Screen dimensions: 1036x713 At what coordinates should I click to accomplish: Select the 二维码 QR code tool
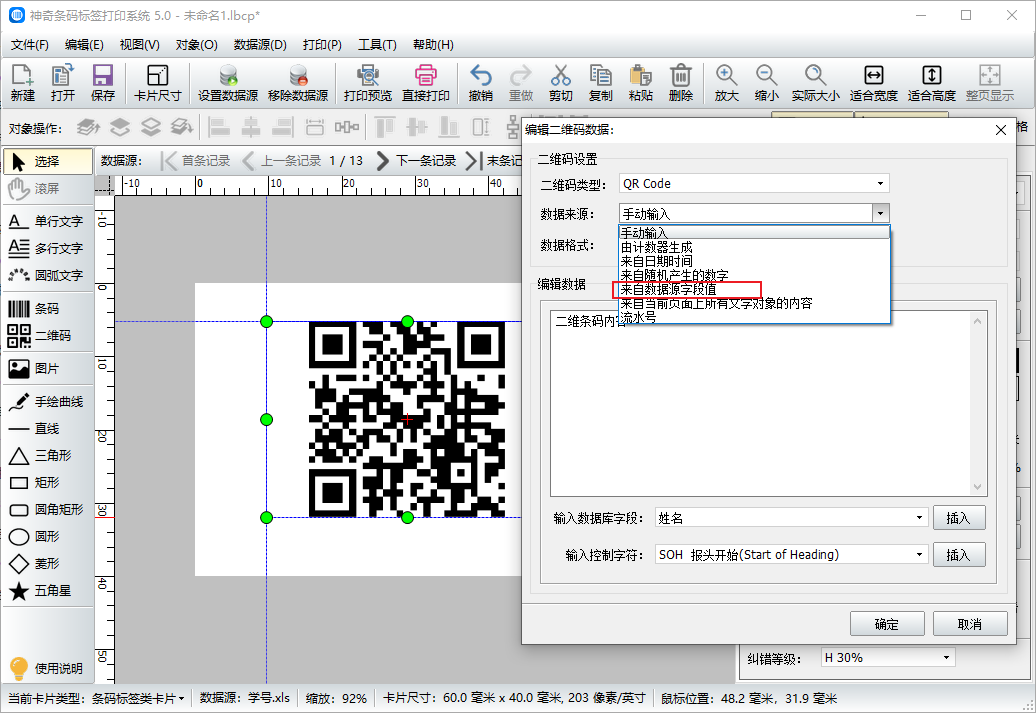(x=48, y=336)
